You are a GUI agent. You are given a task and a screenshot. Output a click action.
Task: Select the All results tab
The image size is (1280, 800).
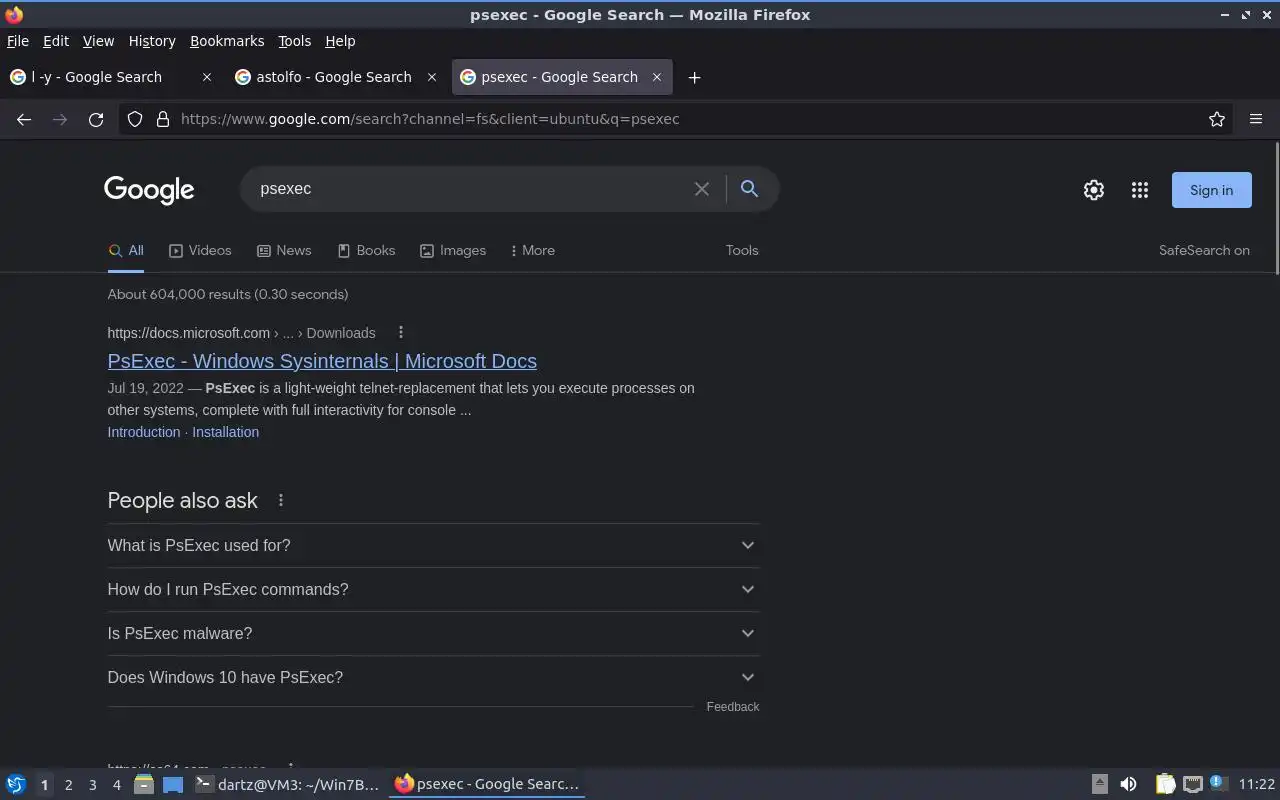[126, 250]
